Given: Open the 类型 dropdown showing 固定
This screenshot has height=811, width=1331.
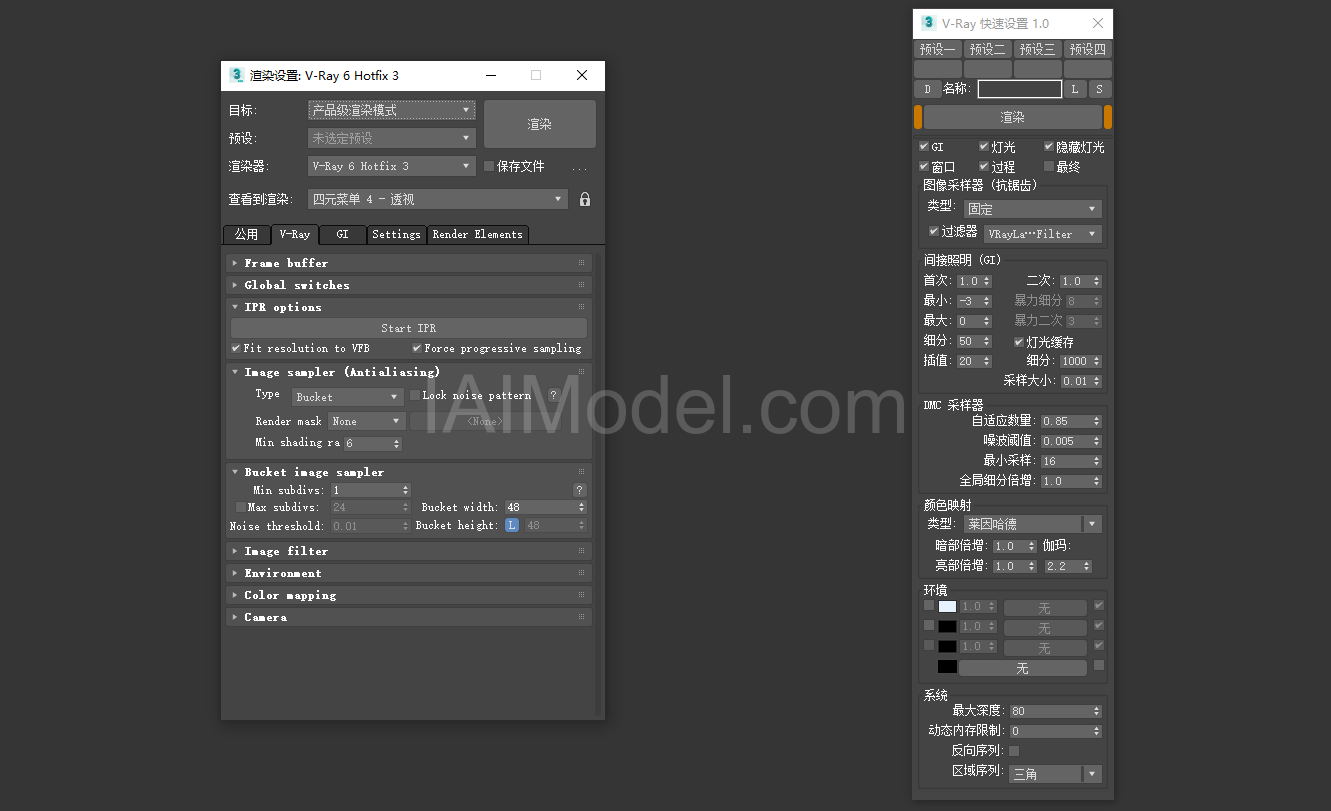Looking at the screenshot, I should 1032,209.
